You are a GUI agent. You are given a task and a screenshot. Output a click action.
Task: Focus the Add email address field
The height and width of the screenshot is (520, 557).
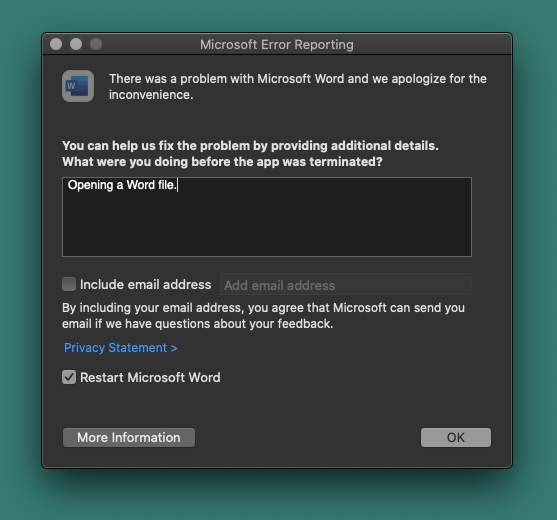pyautogui.click(x=346, y=285)
